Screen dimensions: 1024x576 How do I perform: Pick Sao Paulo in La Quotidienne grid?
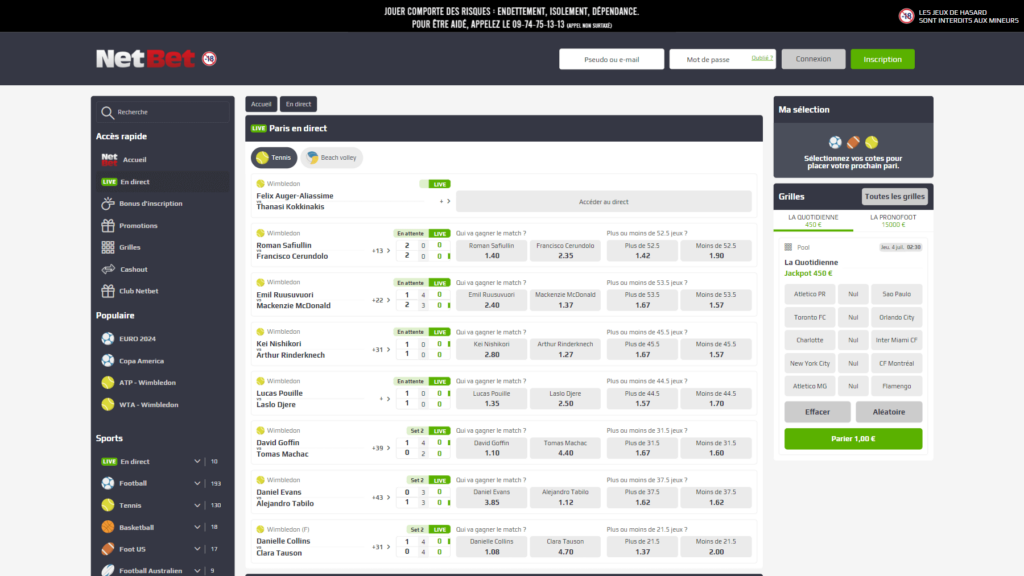897,295
